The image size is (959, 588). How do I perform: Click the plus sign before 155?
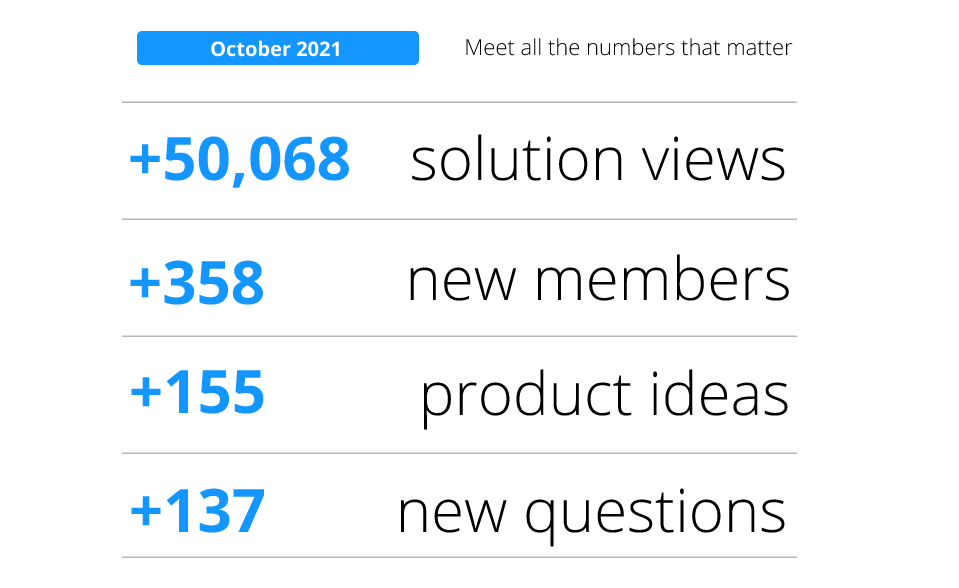point(146,392)
